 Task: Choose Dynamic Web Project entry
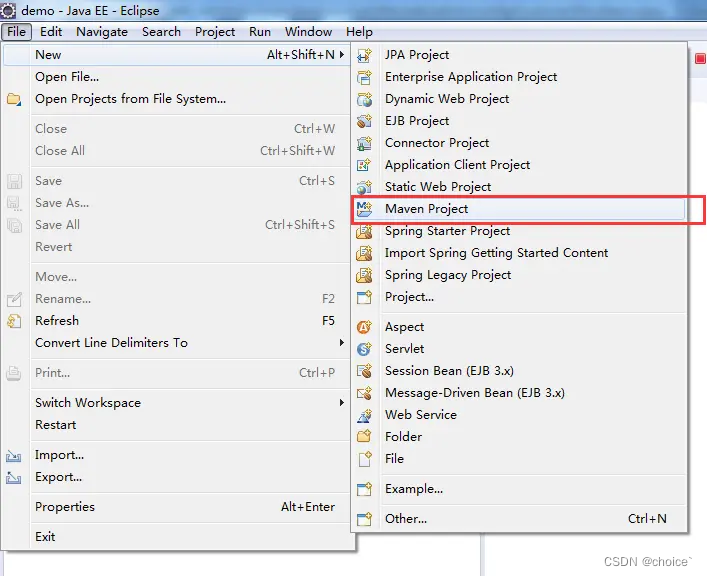519,99
